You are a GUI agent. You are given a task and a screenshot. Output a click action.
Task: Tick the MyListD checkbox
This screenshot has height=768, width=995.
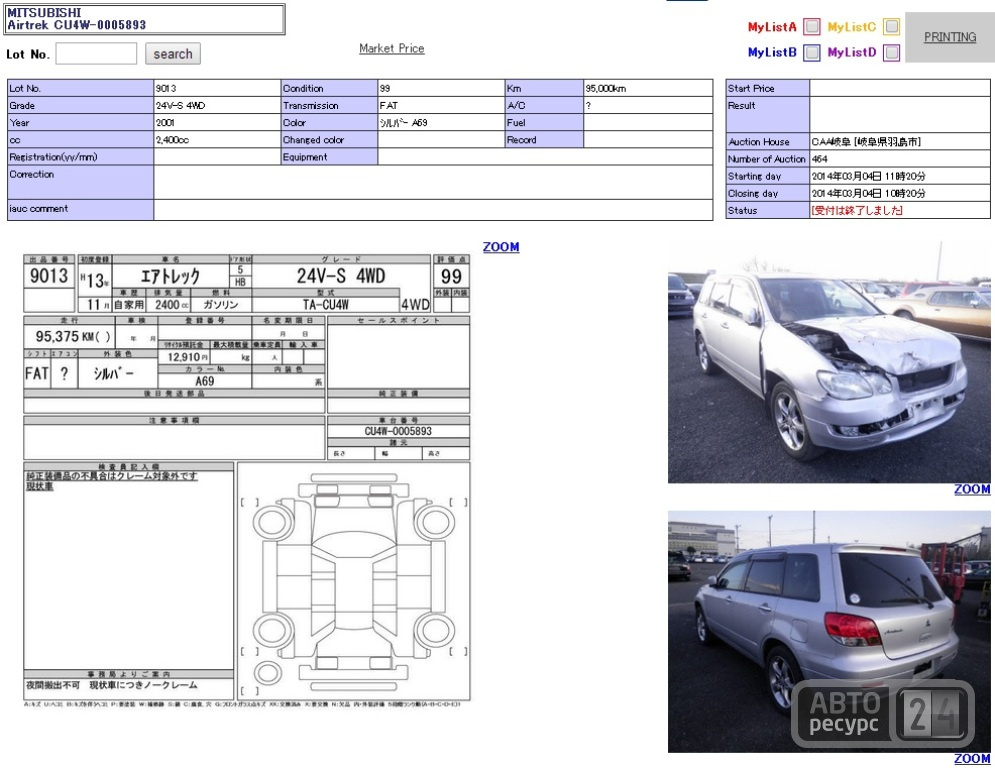892,52
